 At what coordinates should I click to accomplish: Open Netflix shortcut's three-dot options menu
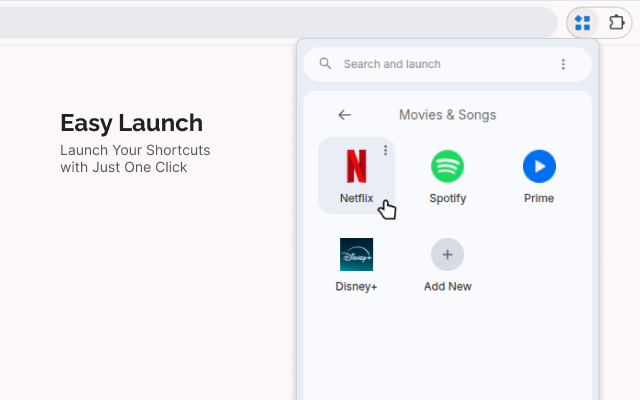coord(385,150)
